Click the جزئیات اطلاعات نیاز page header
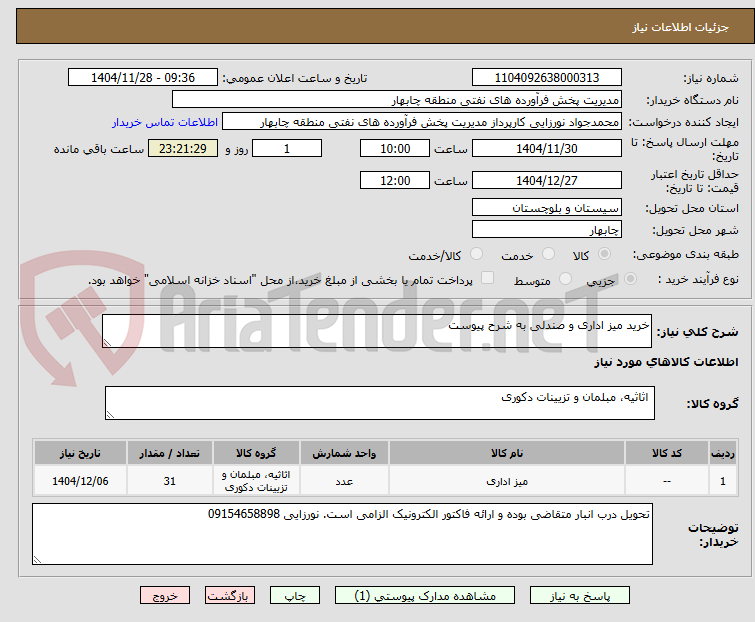Image resolution: width=755 pixels, height=622 pixels. pos(680,27)
